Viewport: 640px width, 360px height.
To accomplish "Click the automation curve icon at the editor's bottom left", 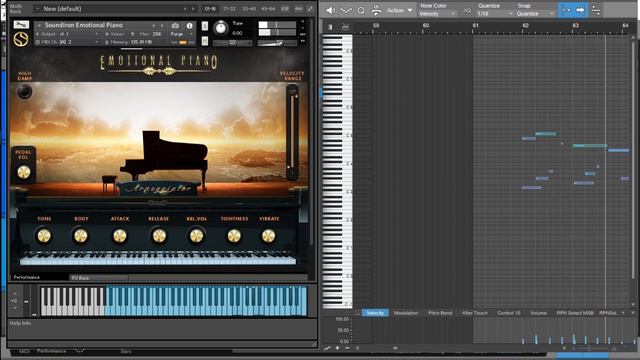I will coord(327,348).
